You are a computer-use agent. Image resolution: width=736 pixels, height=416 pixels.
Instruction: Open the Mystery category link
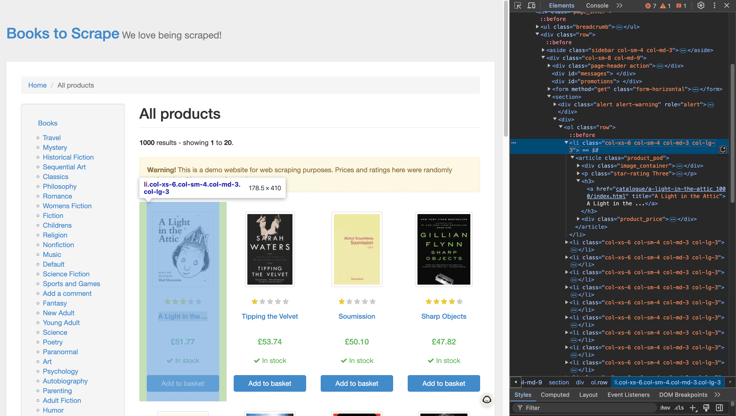pyautogui.click(x=55, y=147)
